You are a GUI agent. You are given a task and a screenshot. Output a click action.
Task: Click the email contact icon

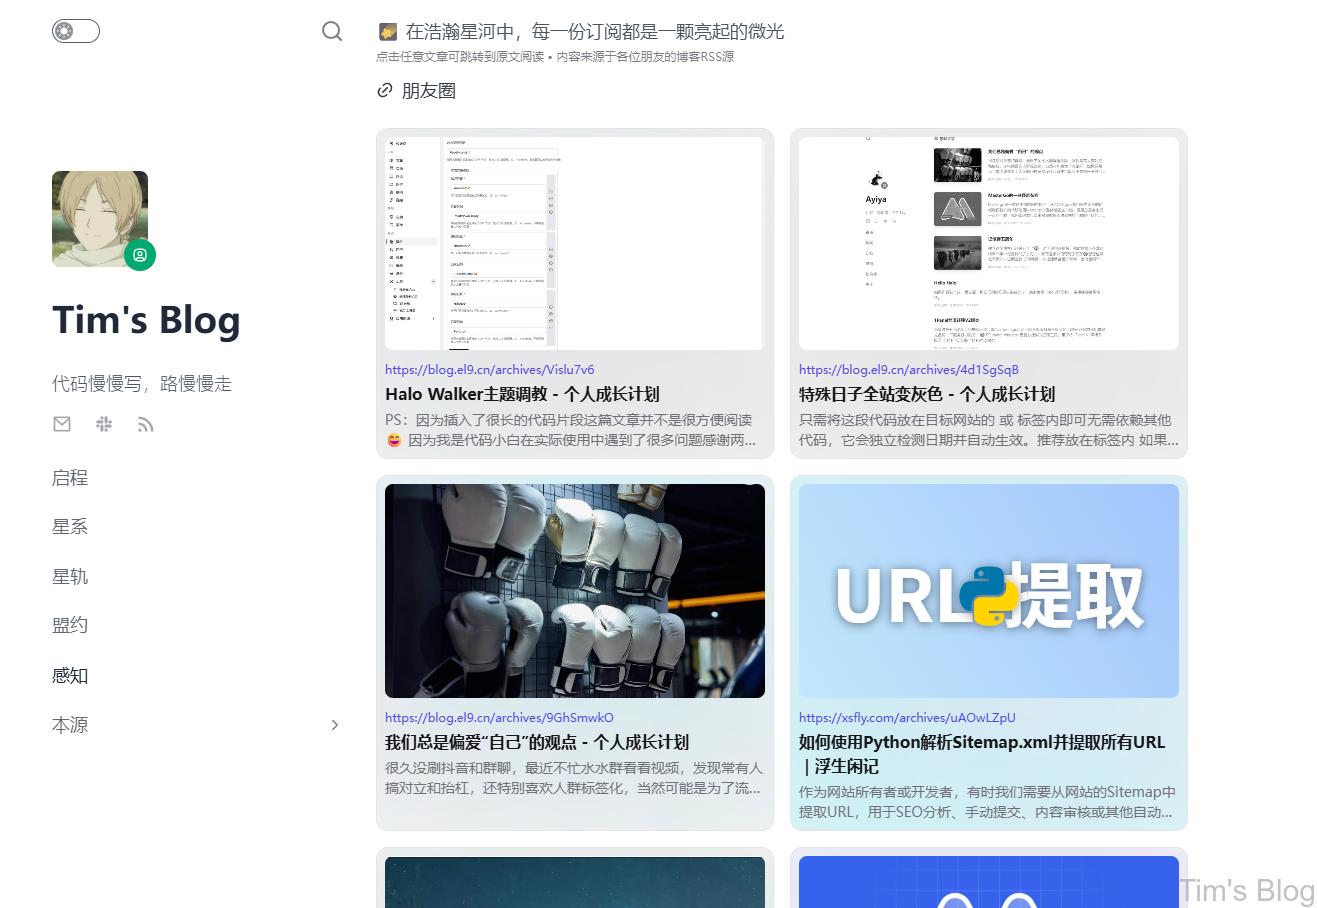tap(61, 423)
